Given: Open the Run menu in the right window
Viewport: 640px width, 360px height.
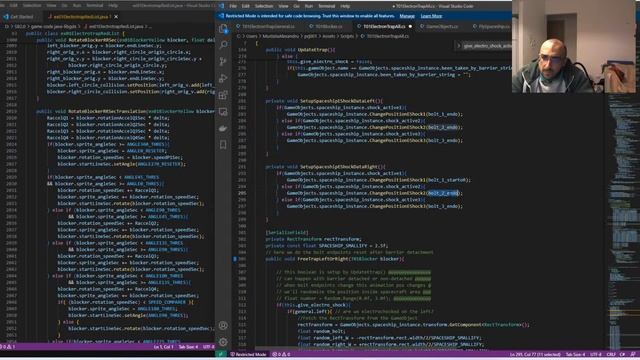Looking at the screenshot, I should (309, 6).
